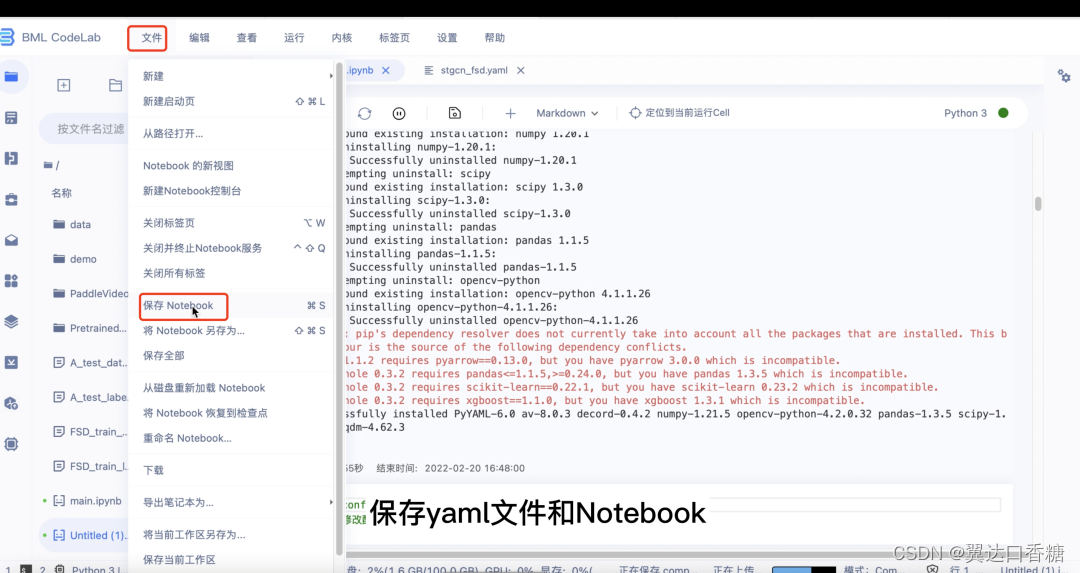Choose 下载 menu entry
1080x573 pixels.
pos(231,470)
